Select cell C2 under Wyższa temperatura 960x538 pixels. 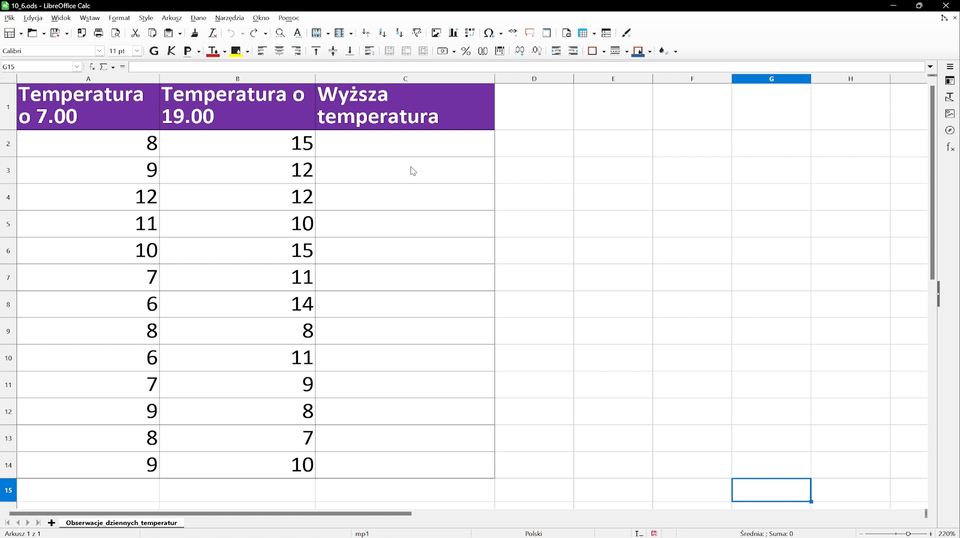click(404, 143)
